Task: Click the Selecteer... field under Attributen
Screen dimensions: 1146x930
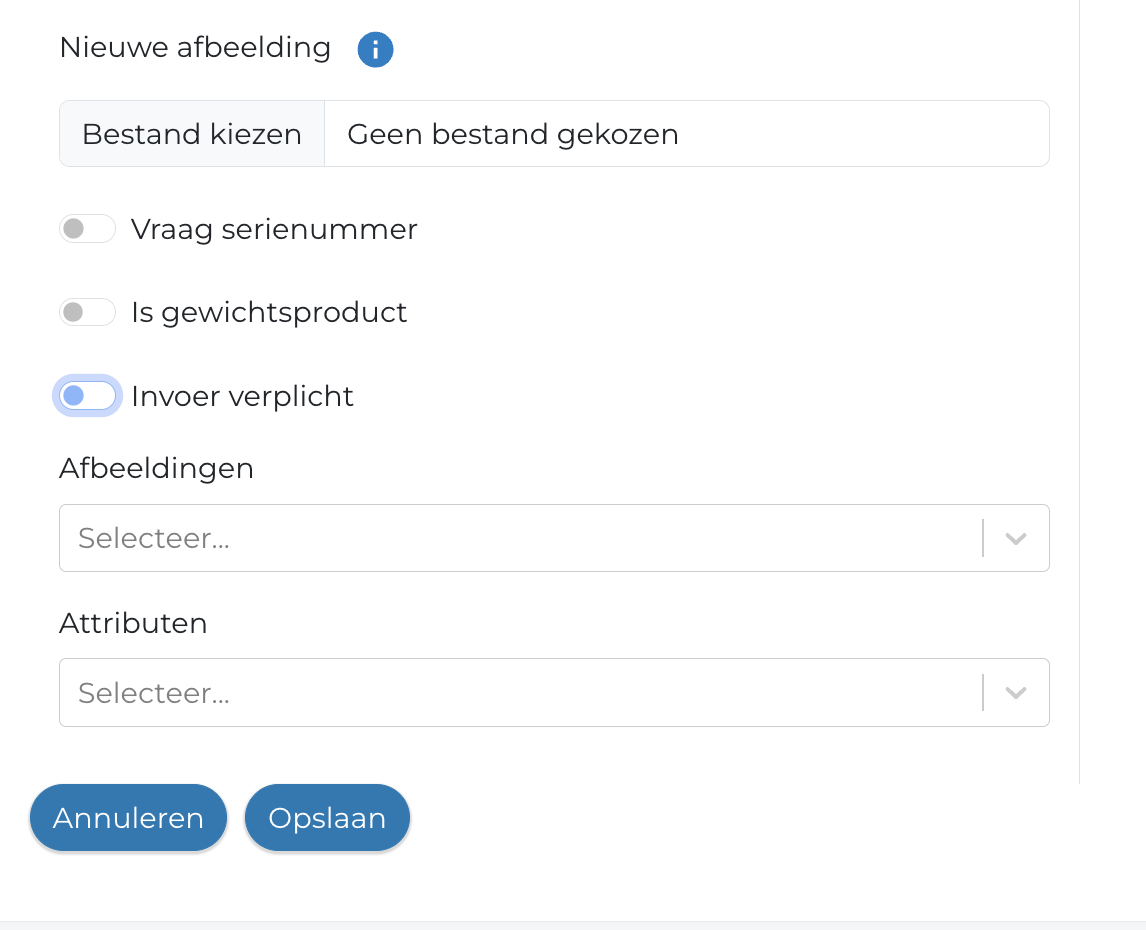Action: 520,693
